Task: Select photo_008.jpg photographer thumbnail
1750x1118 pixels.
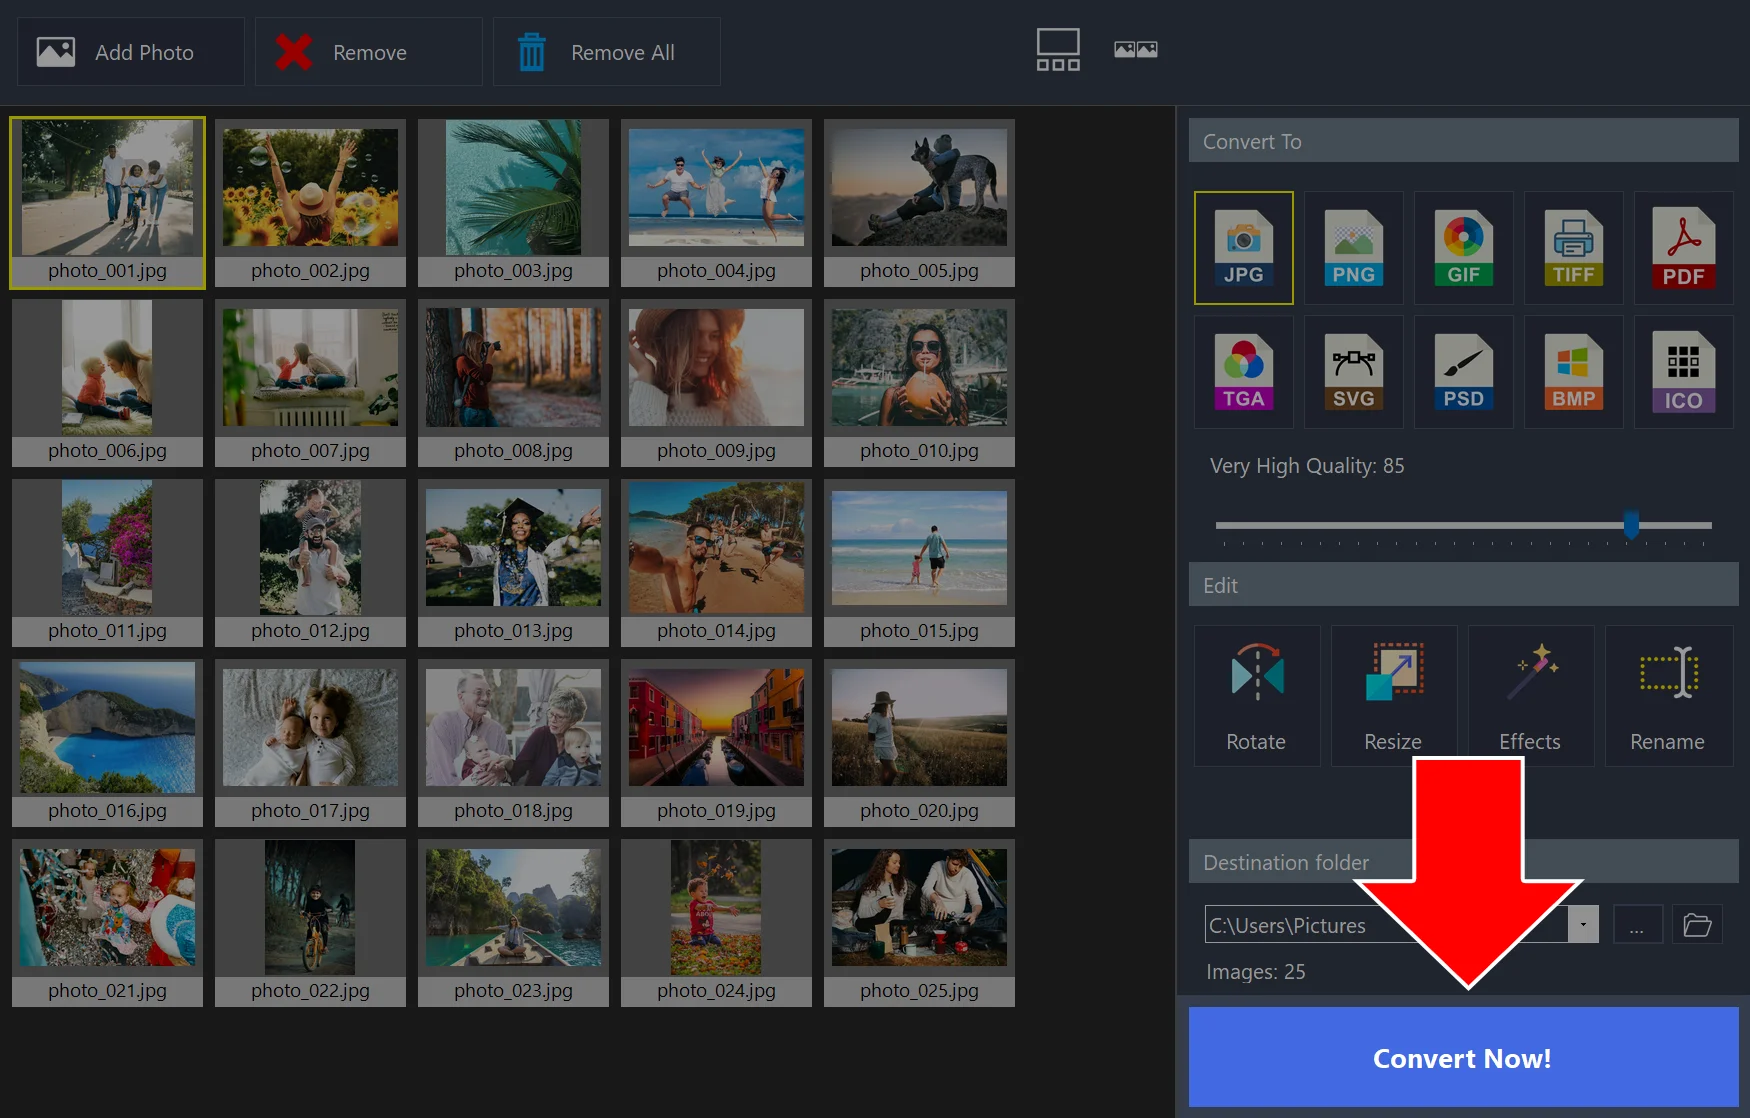Action: click(x=513, y=383)
